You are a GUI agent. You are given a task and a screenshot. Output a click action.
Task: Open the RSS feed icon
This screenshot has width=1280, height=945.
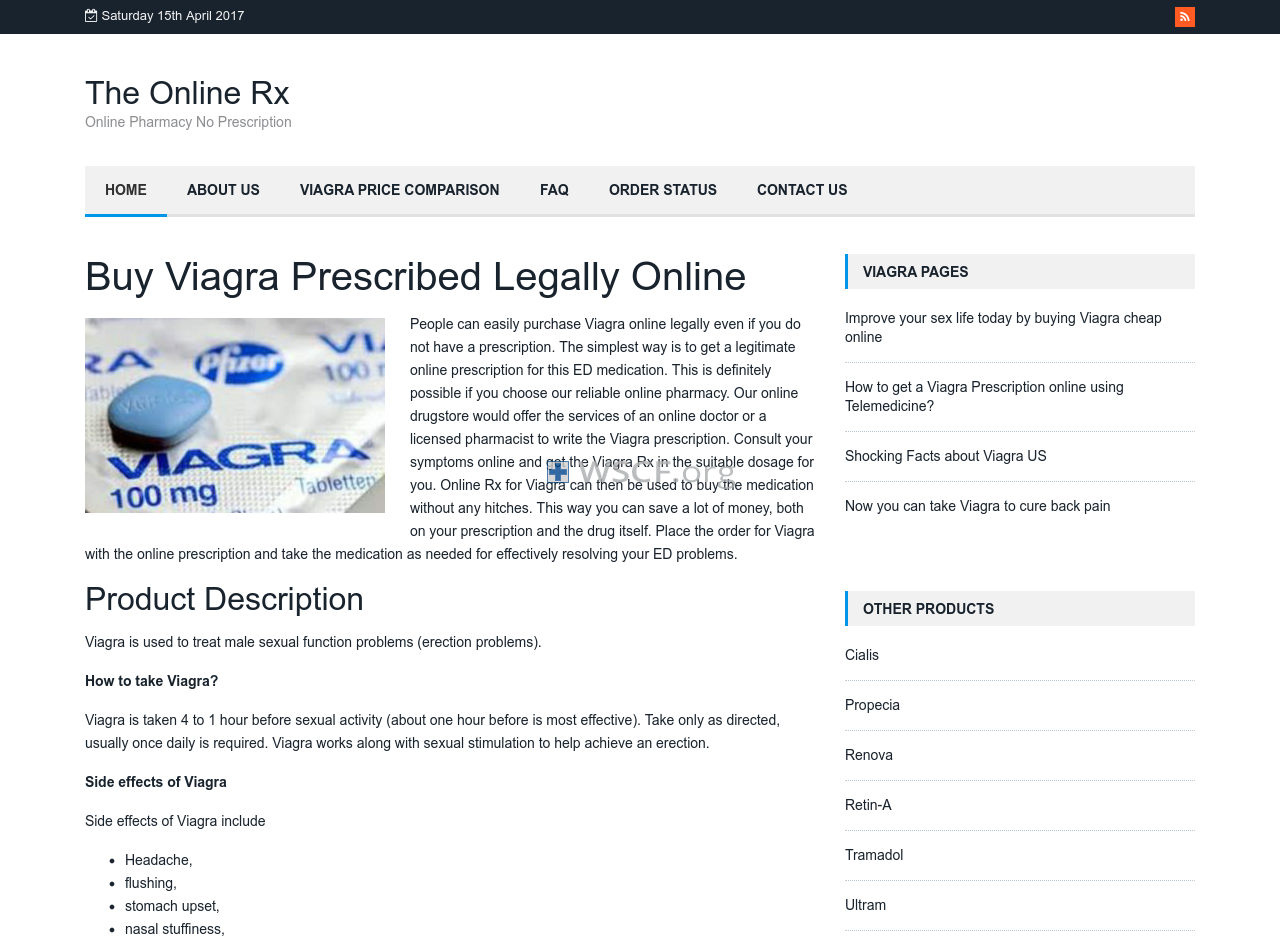[1184, 17]
